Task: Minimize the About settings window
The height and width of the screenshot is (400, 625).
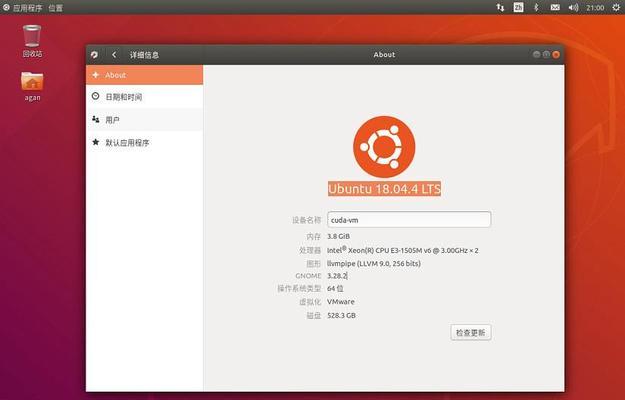Action: coord(537,54)
